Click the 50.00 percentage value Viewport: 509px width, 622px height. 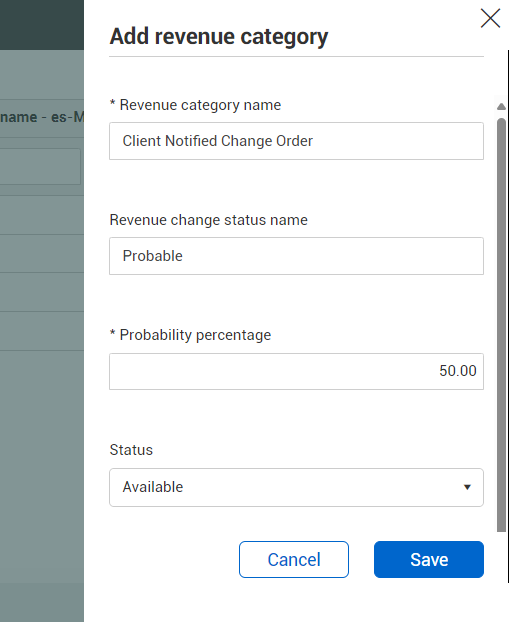[x=457, y=371]
